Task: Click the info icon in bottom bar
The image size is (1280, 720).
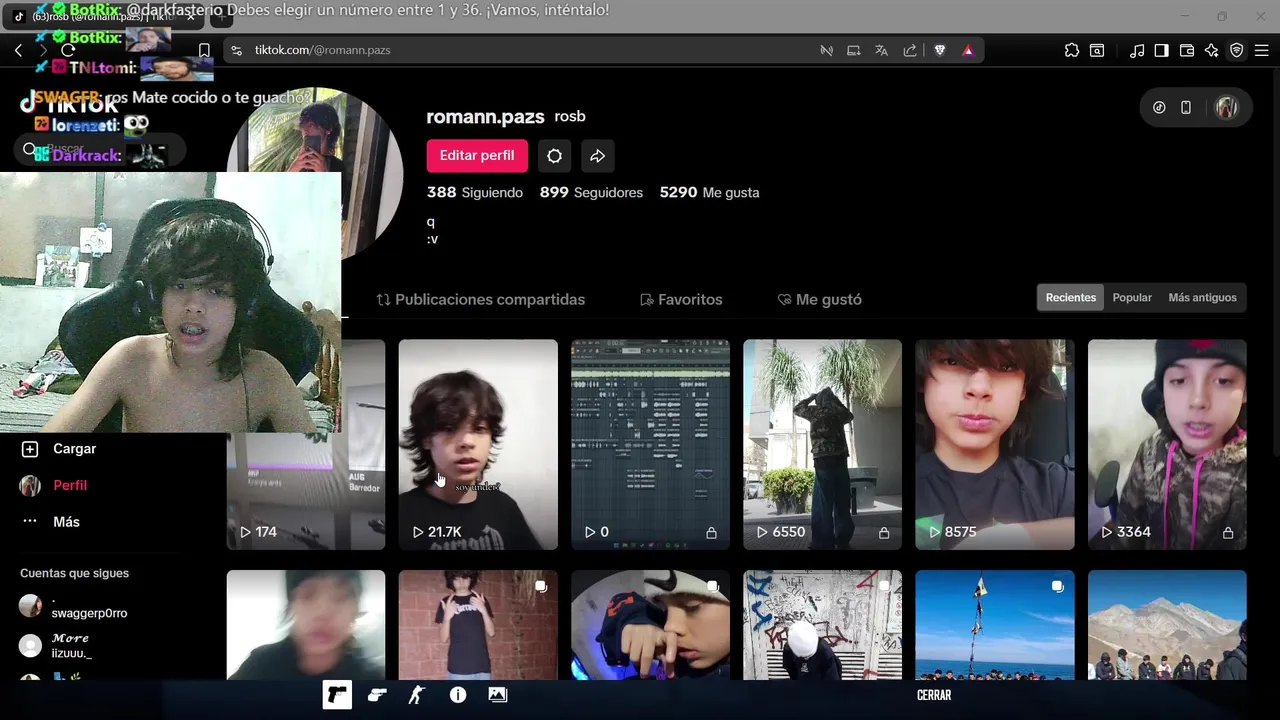Action: pos(458,695)
